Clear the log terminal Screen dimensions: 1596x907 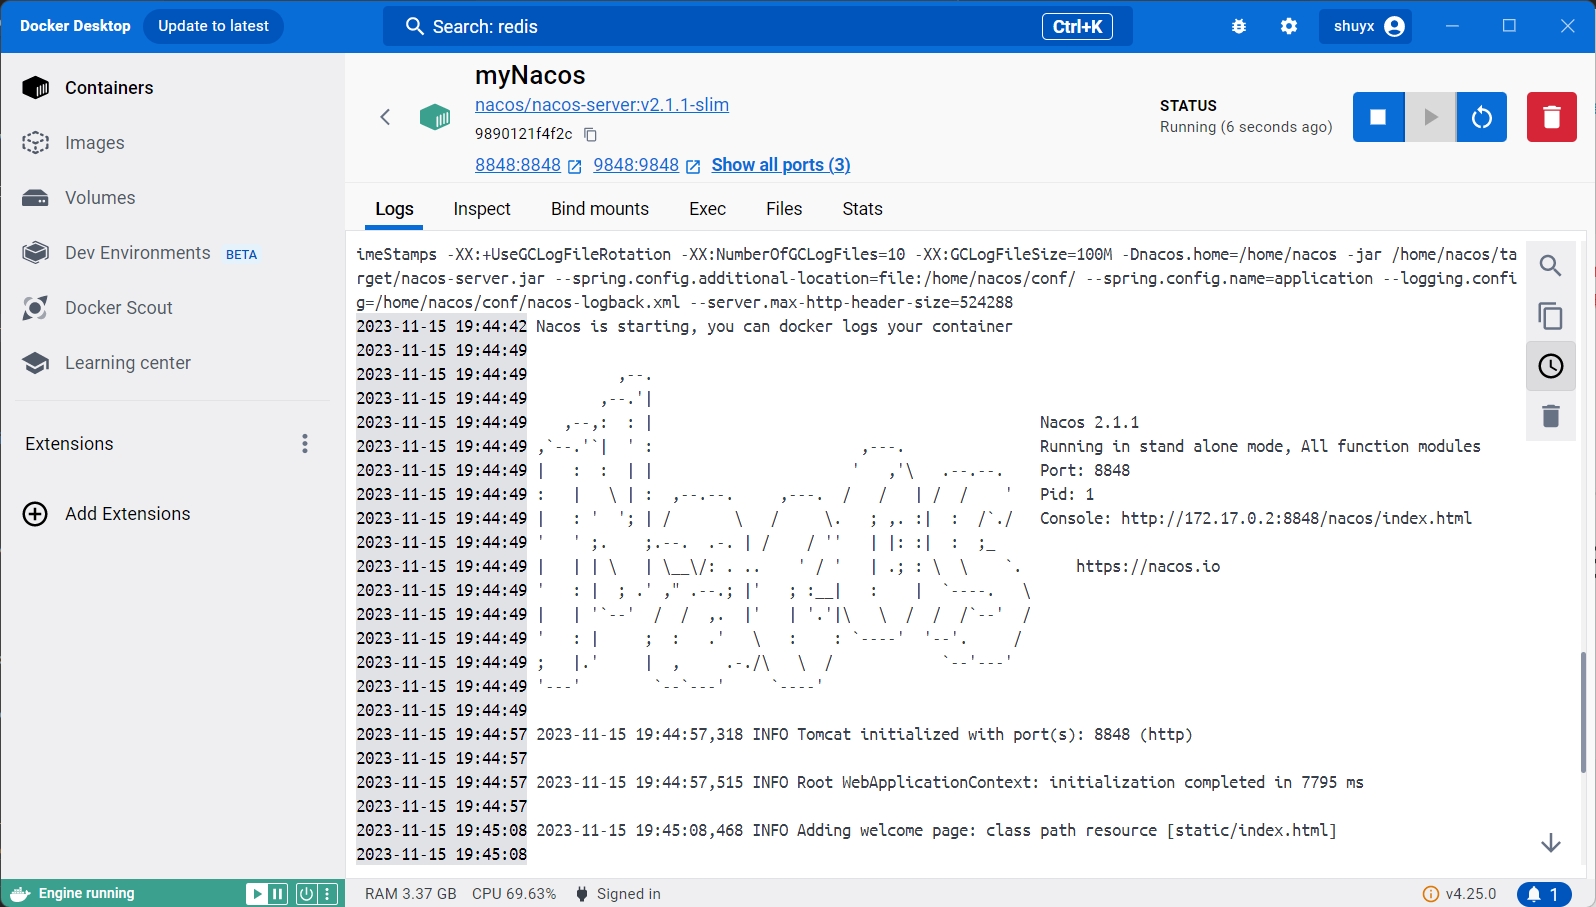tap(1550, 416)
